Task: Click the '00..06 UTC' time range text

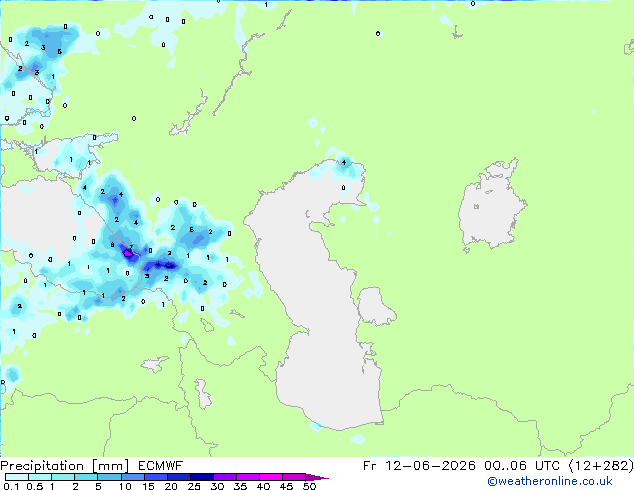Action: [522, 466]
